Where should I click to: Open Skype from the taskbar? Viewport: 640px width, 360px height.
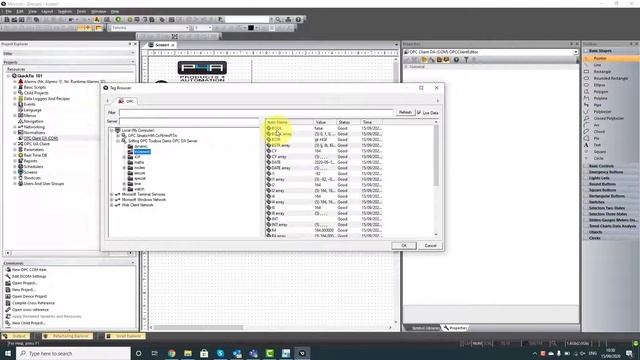(220, 353)
